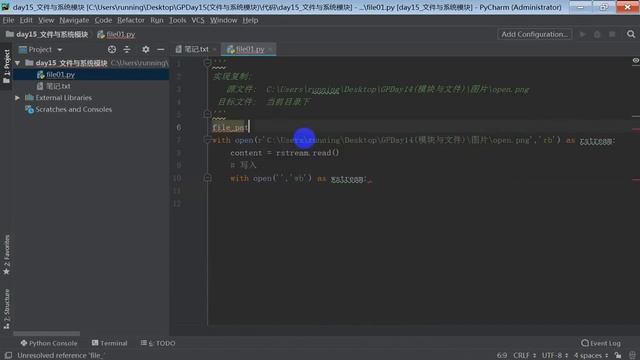
Task: Open the Run menu
Action: [156, 20]
